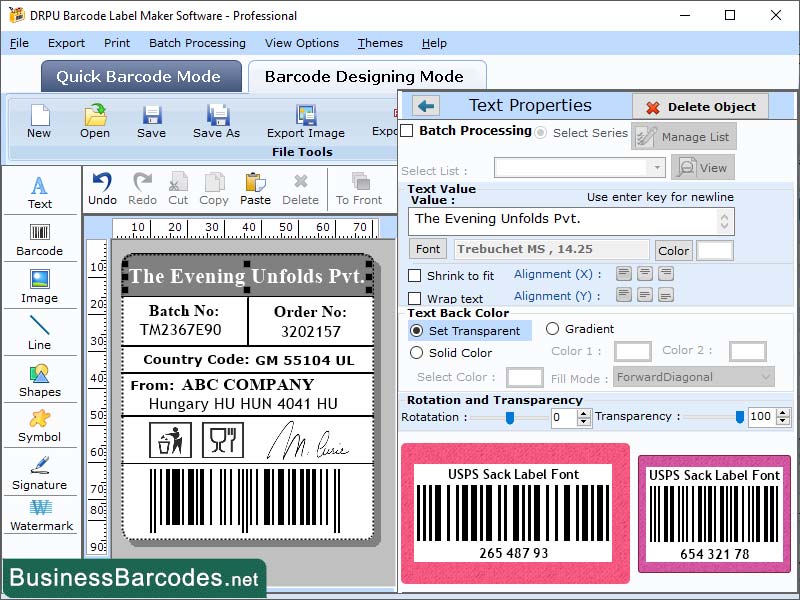Select the Signature tool

click(40, 470)
